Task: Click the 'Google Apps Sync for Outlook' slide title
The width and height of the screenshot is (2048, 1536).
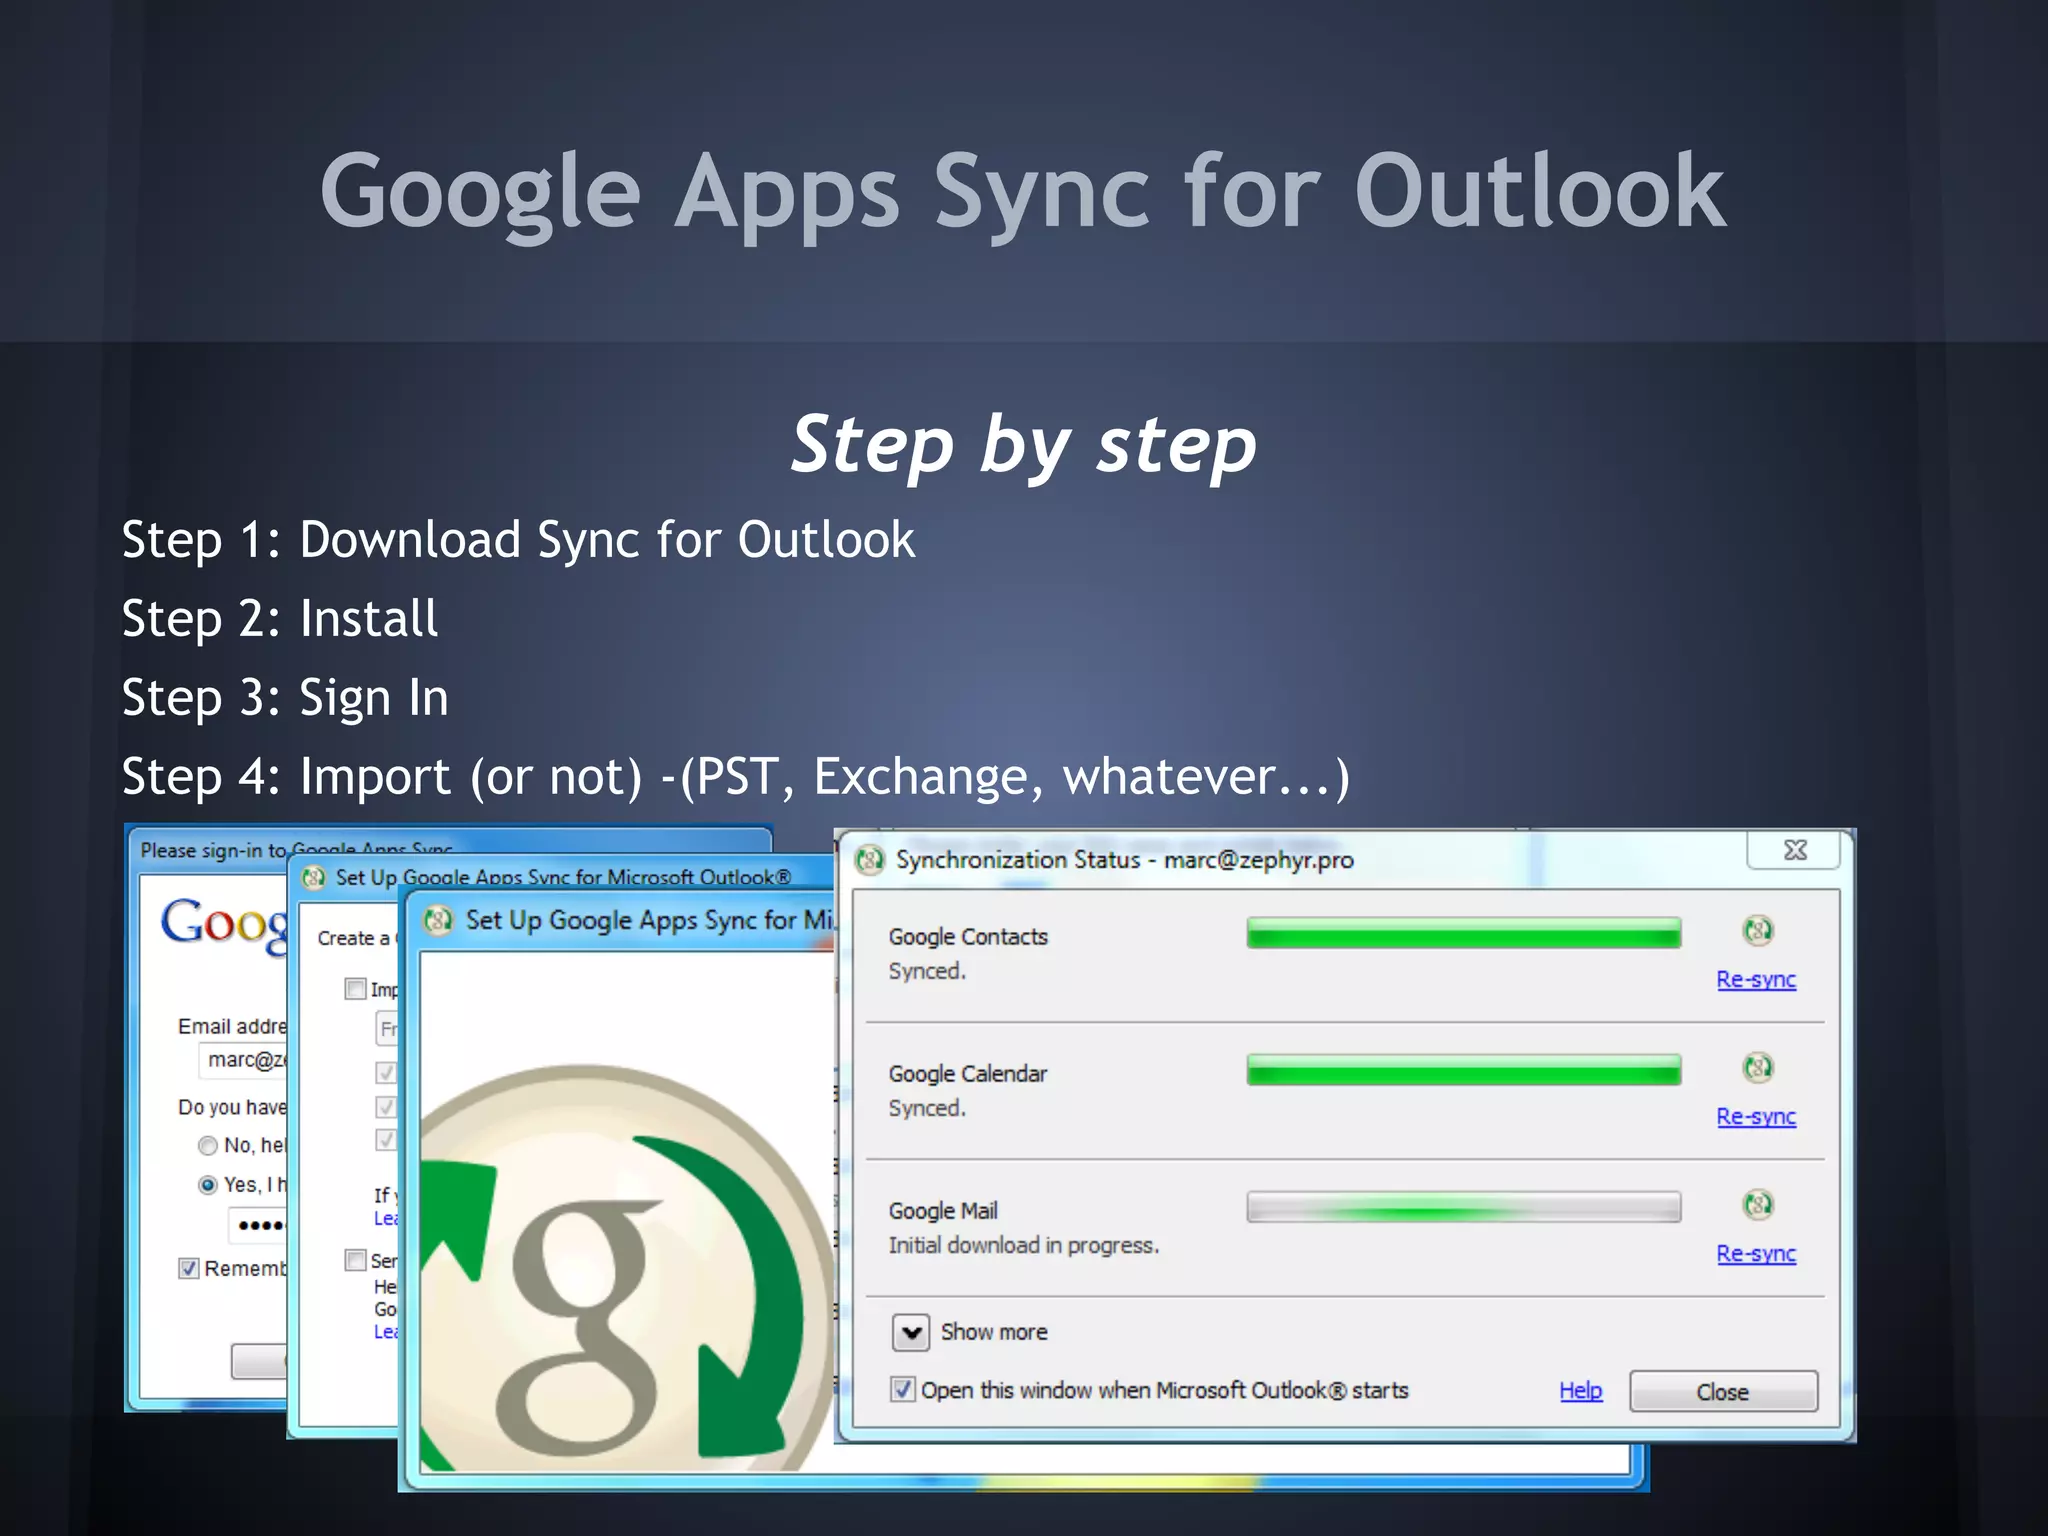Action: 1023,194
